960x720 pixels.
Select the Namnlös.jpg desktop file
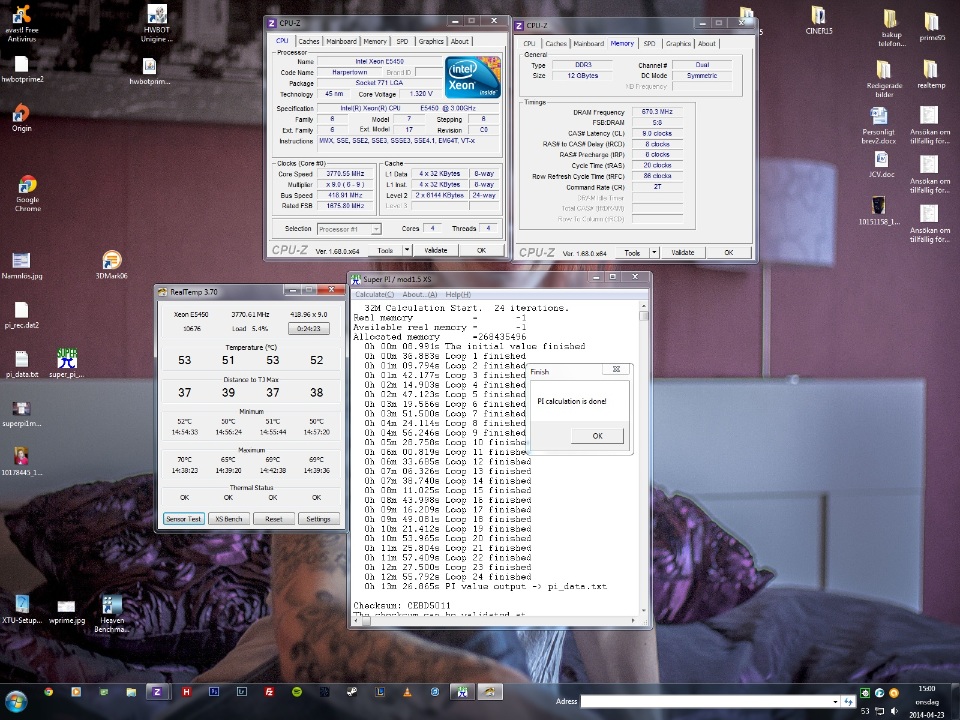pyautogui.click(x=22, y=266)
